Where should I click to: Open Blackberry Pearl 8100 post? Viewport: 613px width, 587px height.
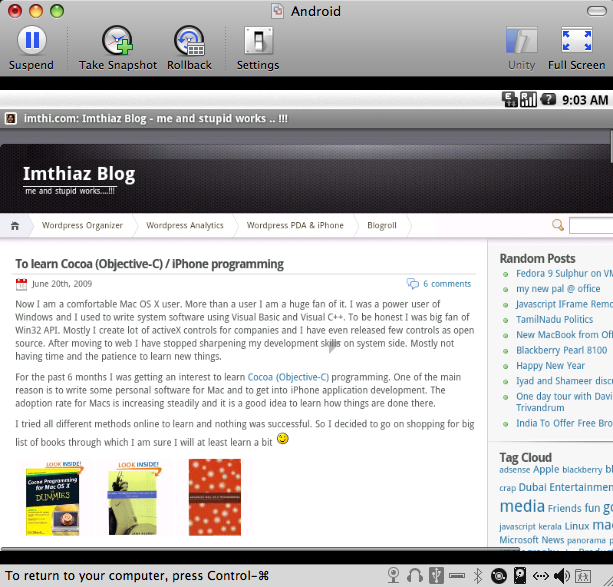pos(561,350)
